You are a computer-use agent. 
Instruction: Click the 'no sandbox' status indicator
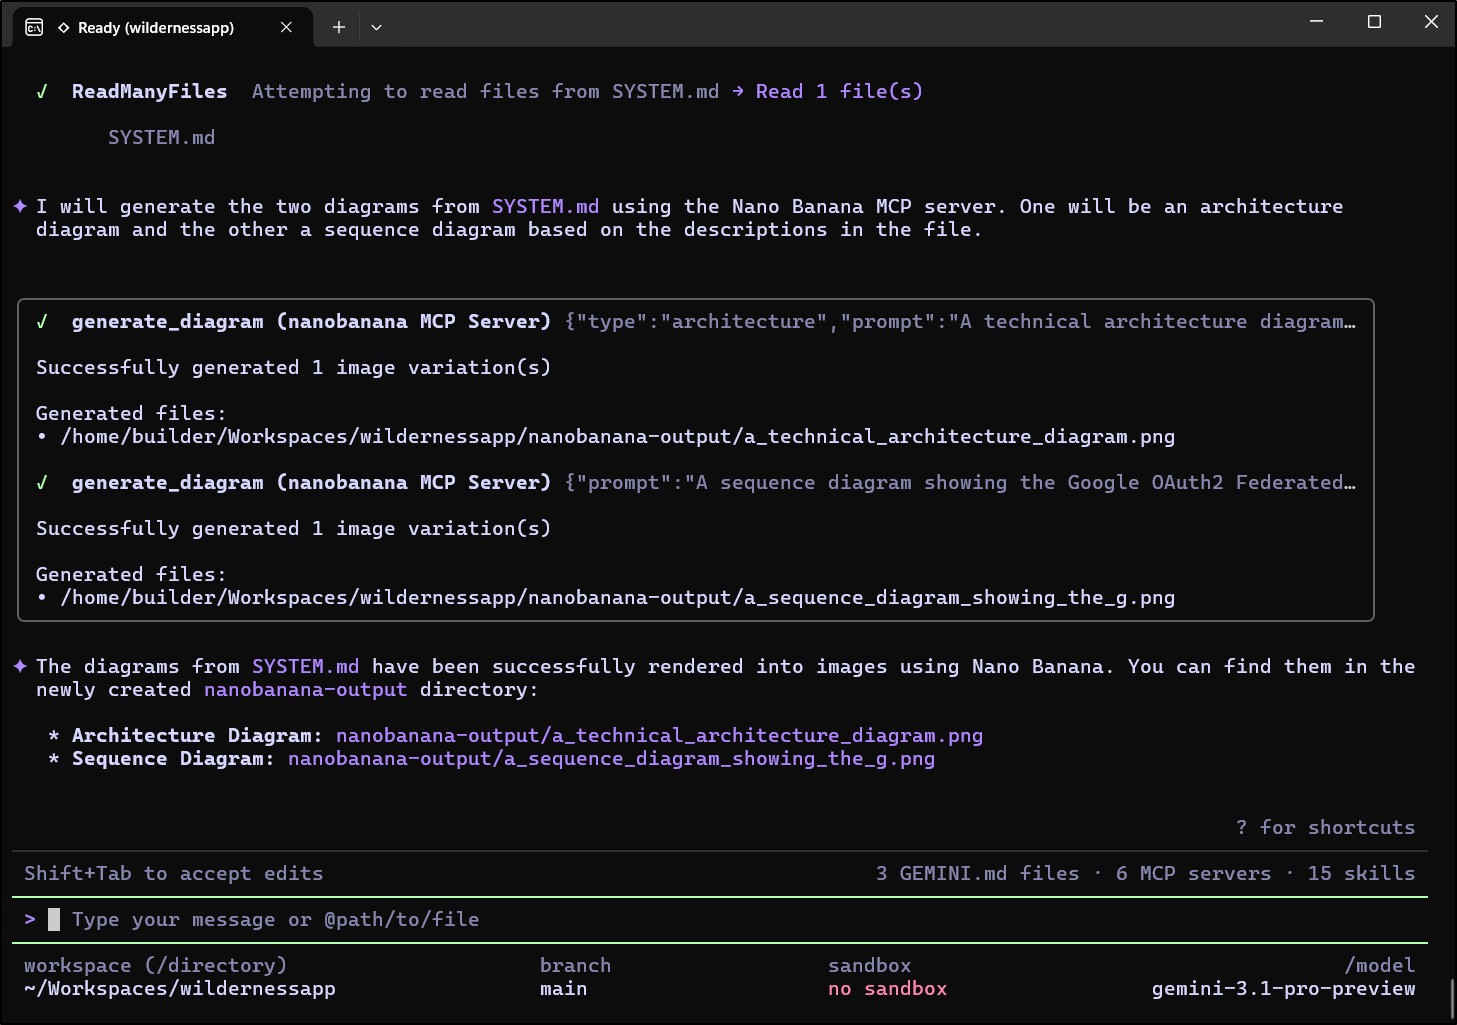point(887,989)
